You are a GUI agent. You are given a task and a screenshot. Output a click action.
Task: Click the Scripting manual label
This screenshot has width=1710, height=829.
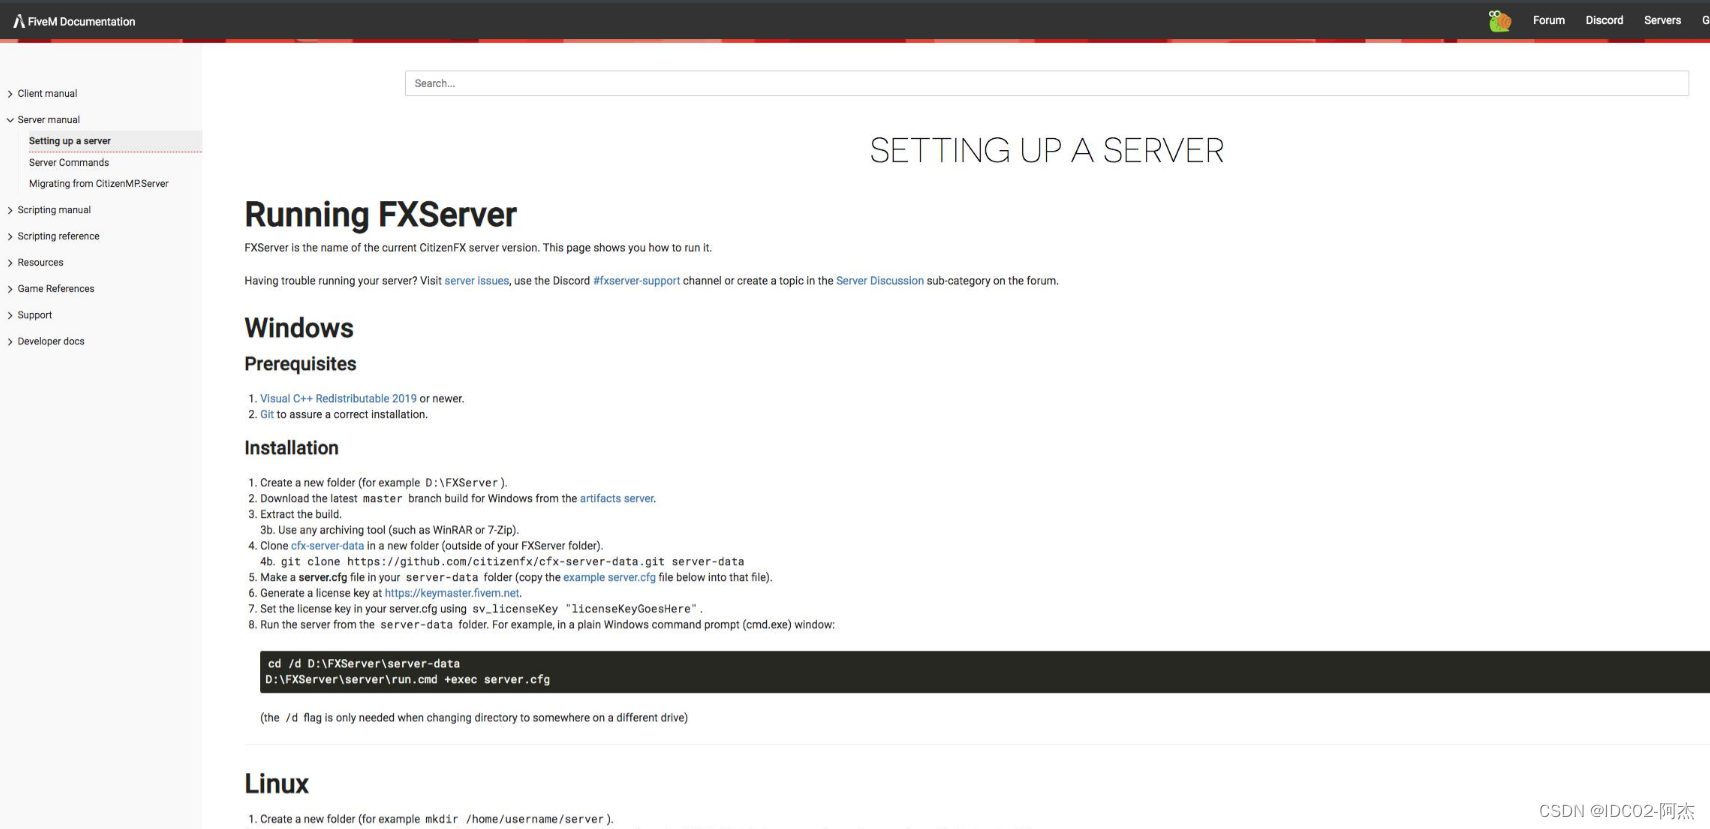pos(54,211)
